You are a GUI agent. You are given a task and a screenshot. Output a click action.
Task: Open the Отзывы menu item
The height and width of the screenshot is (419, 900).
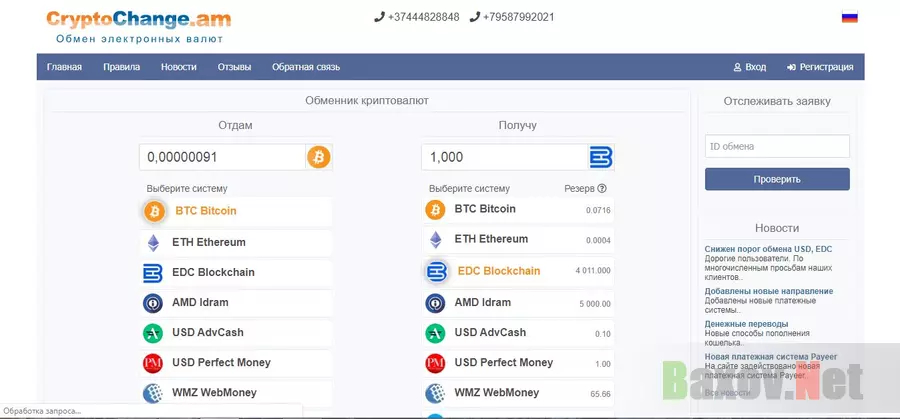click(234, 67)
